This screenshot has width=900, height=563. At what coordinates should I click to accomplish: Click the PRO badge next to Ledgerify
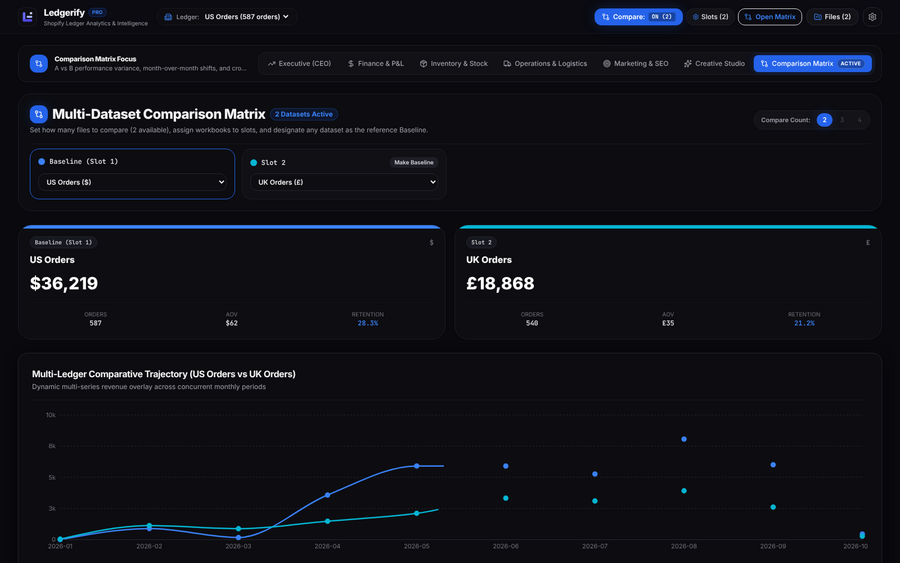click(98, 12)
